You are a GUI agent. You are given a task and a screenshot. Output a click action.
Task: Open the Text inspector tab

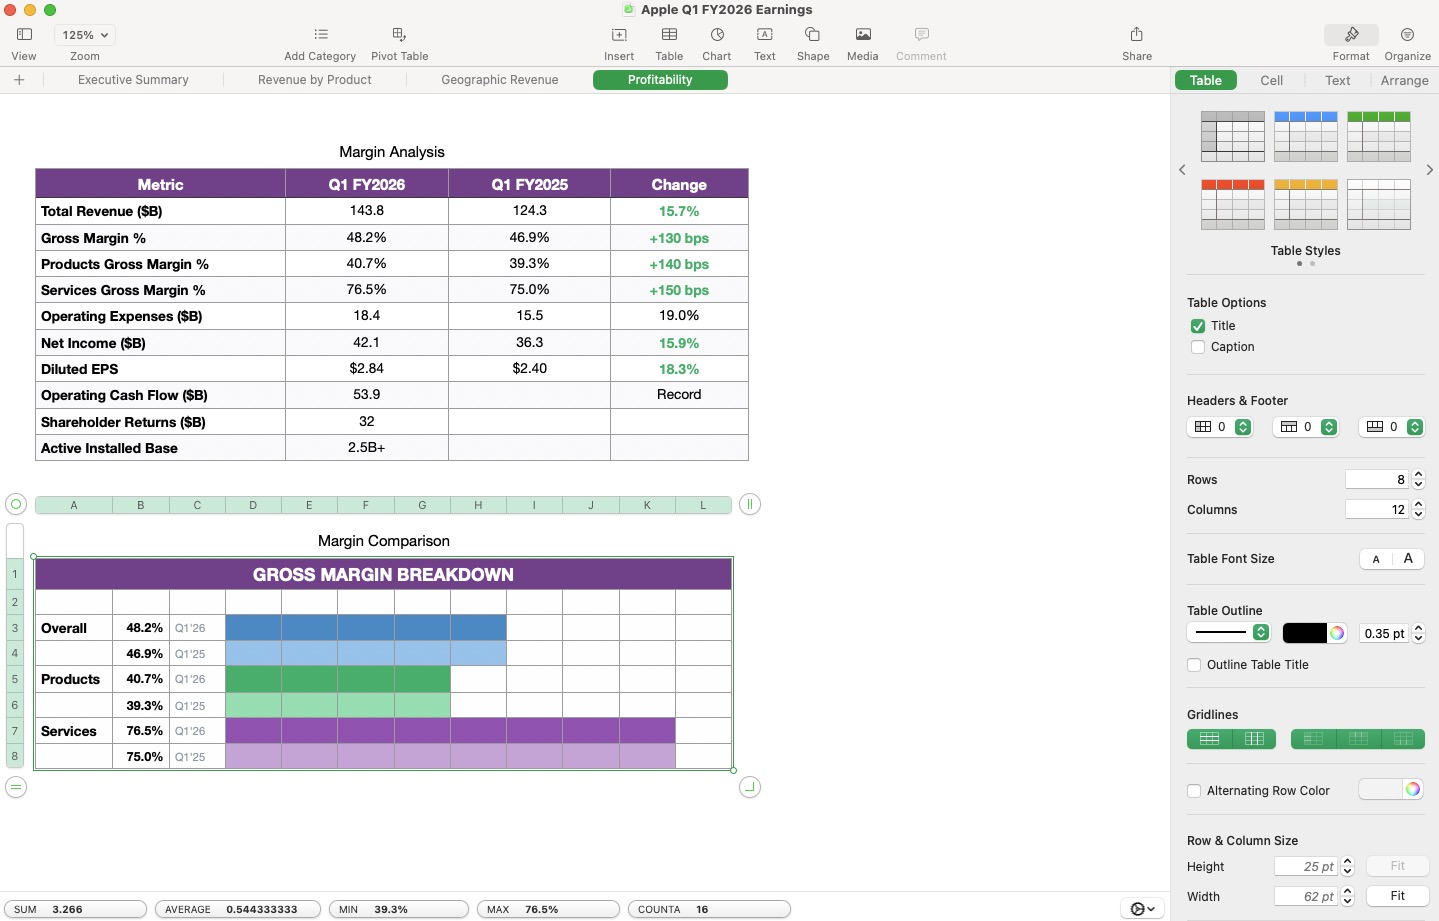(1337, 80)
